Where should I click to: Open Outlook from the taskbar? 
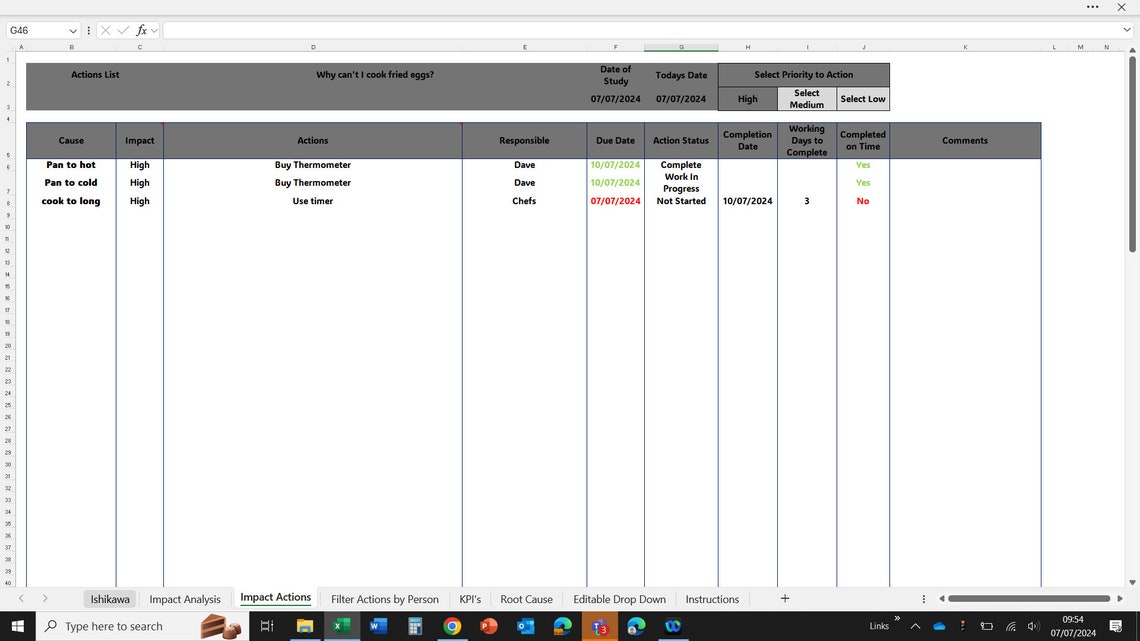click(525, 626)
